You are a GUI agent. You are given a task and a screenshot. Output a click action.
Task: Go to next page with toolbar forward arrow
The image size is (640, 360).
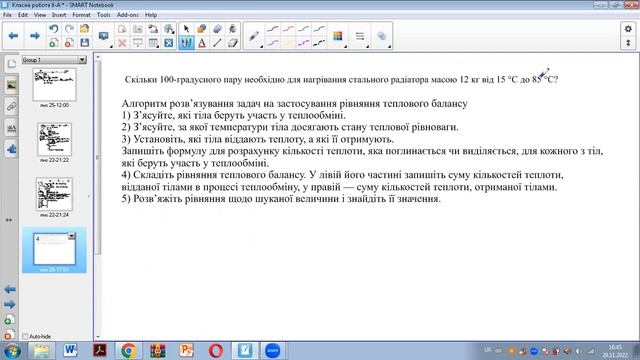pos(35,36)
